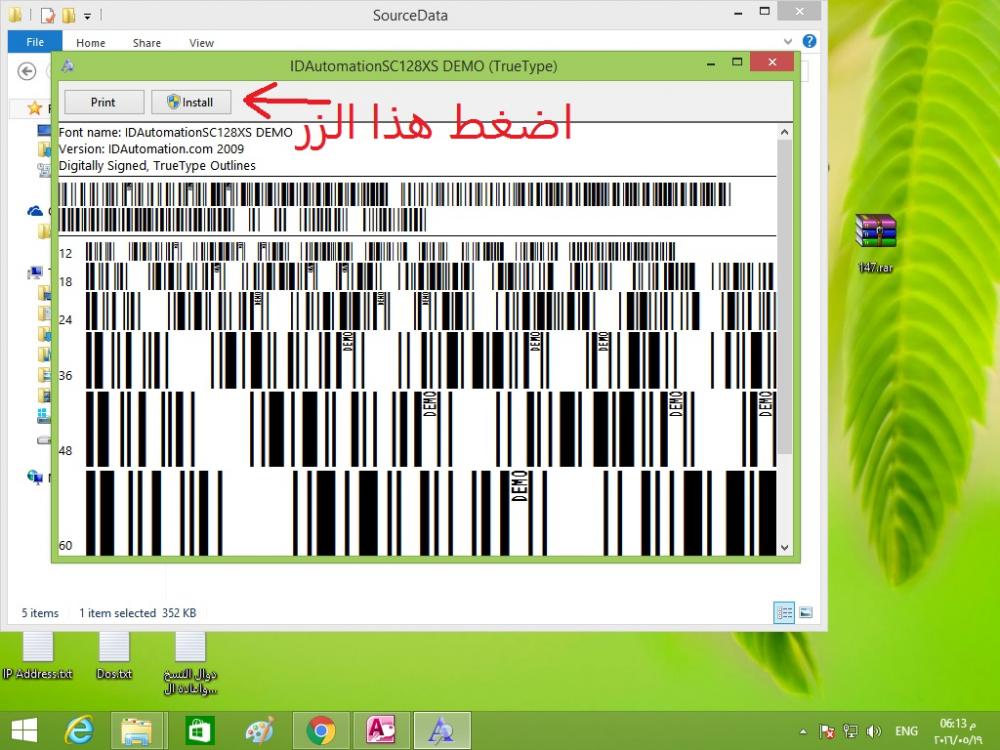Open Paint from taskbar
This screenshot has width=1000, height=750.
[260, 730]
